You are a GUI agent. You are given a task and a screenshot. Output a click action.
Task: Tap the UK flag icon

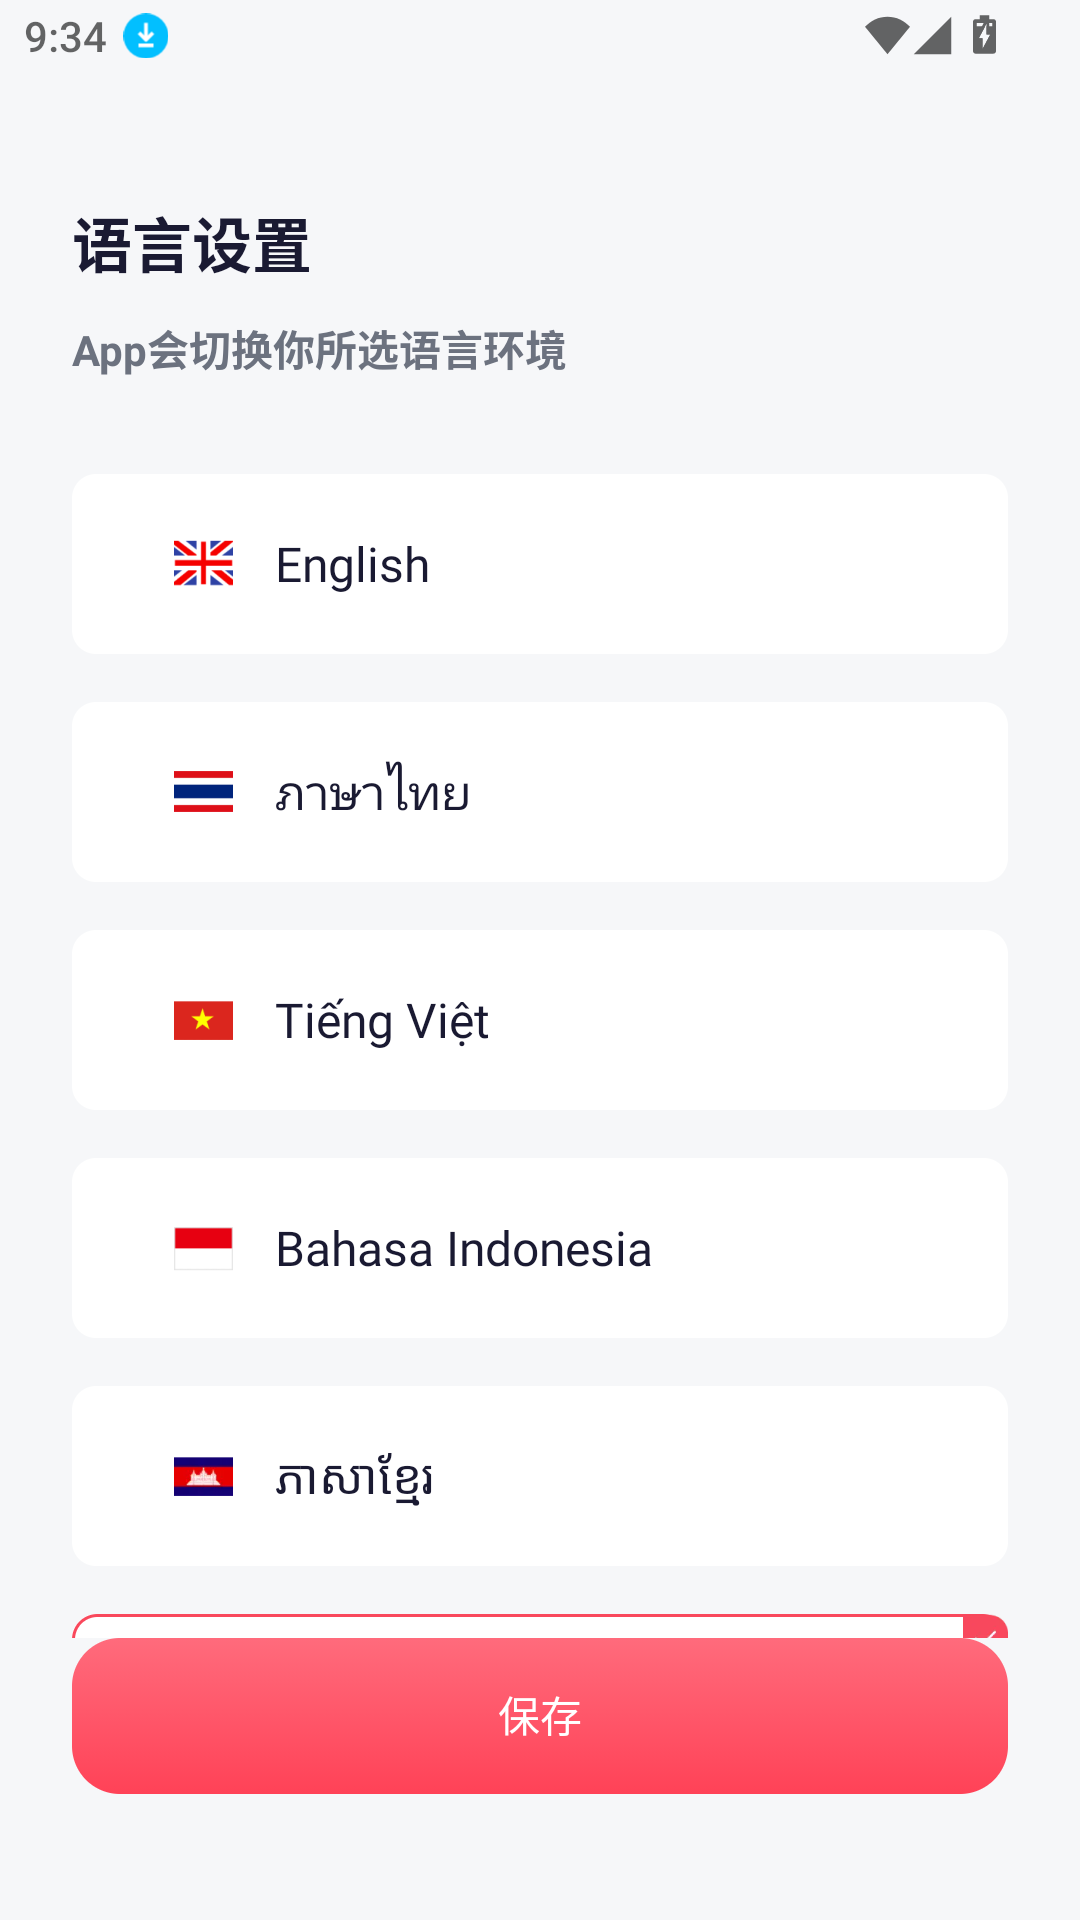(x=203, y=564)
